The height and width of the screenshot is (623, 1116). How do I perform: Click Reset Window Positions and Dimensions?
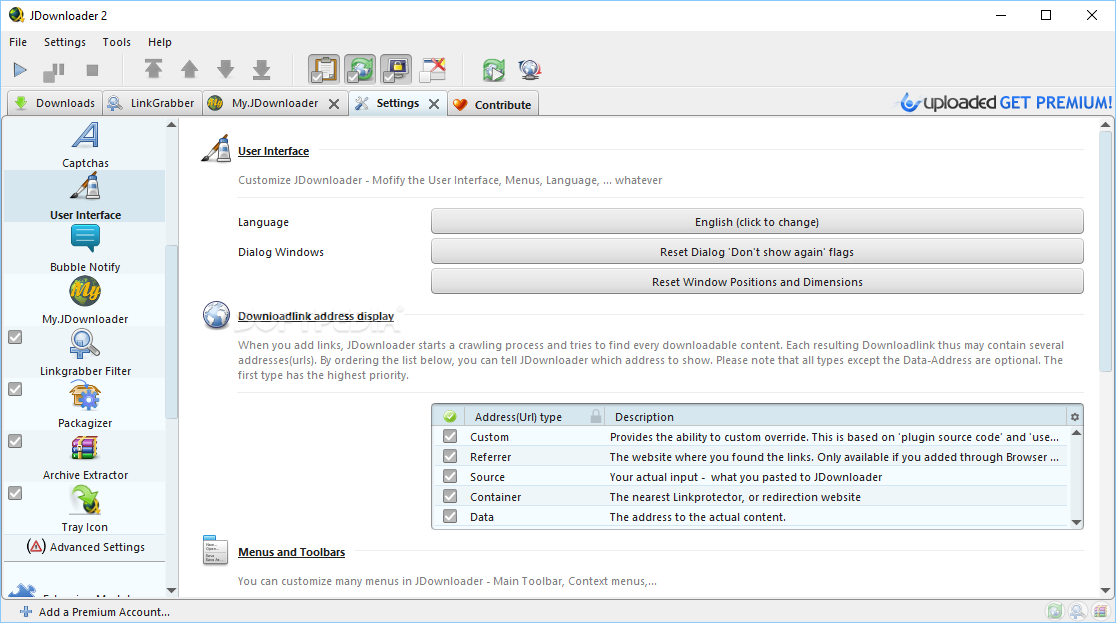[x=757, y=281]
